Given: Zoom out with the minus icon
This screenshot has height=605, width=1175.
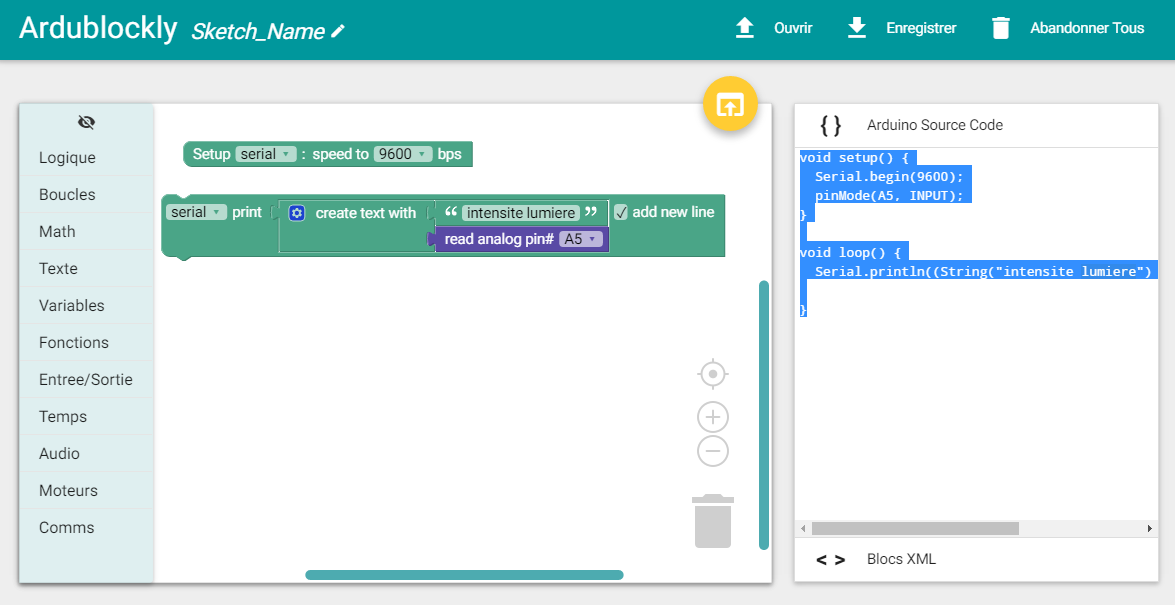Looking at the screenshot, I should pyautogui.click(x=713, y=451).
